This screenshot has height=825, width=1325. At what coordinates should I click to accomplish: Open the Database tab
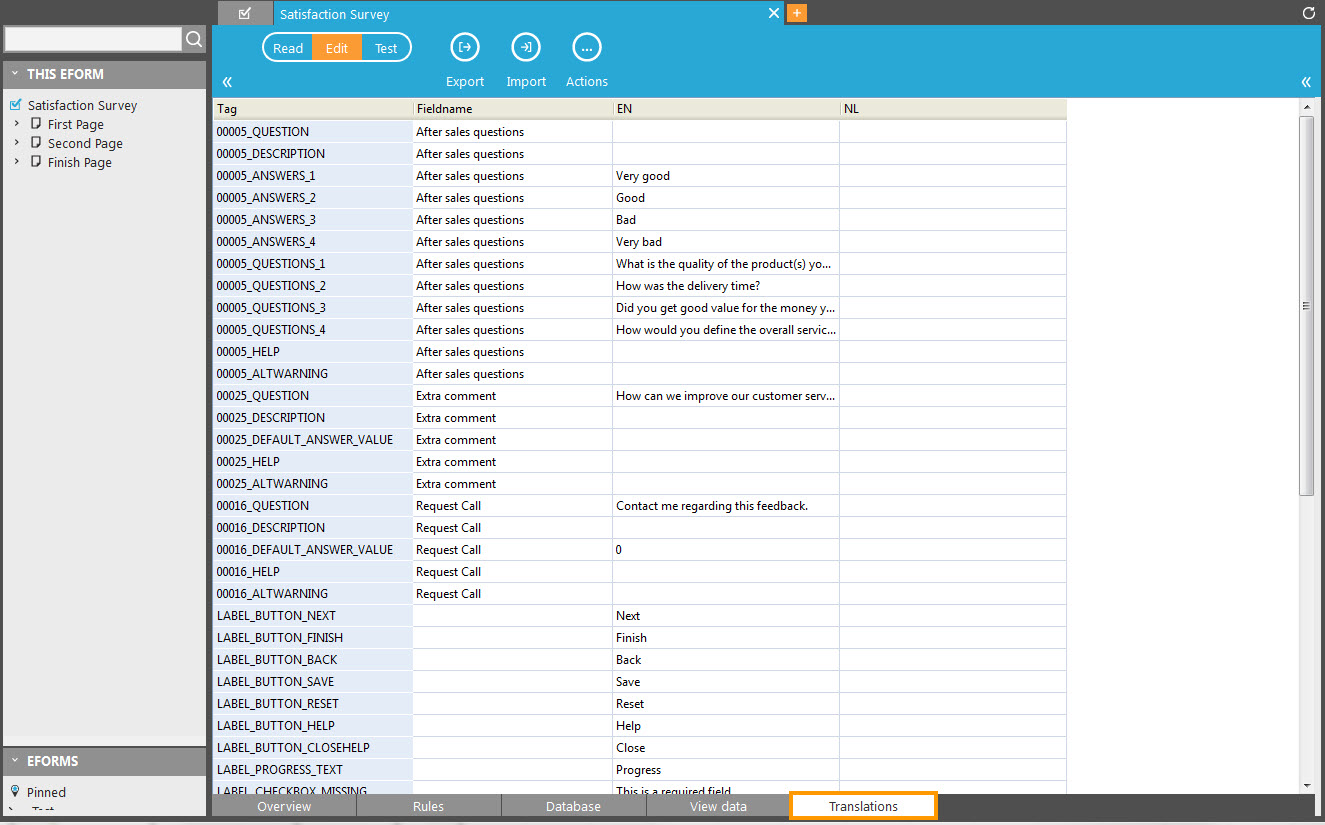[573, 806]
